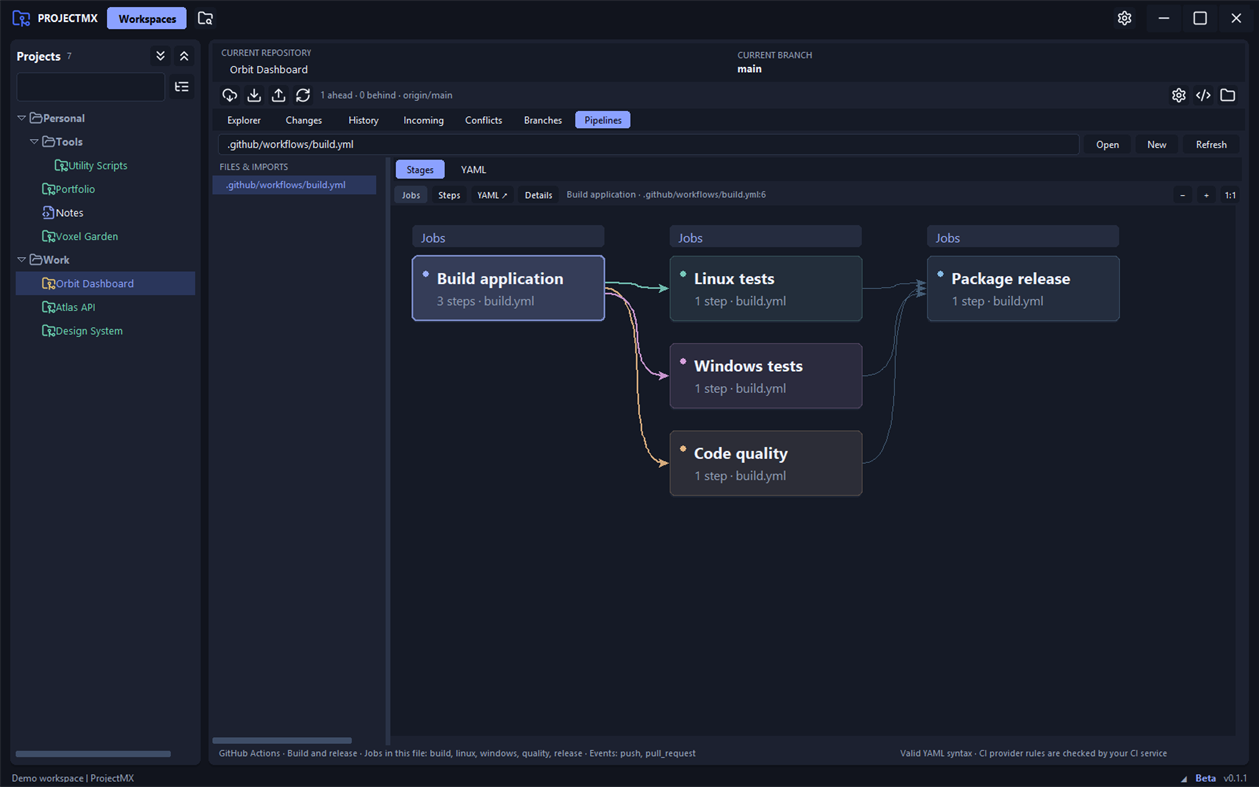The image size is (1259, 787).
Task: Focus the Projects search field
Action: tap(91, 87)
